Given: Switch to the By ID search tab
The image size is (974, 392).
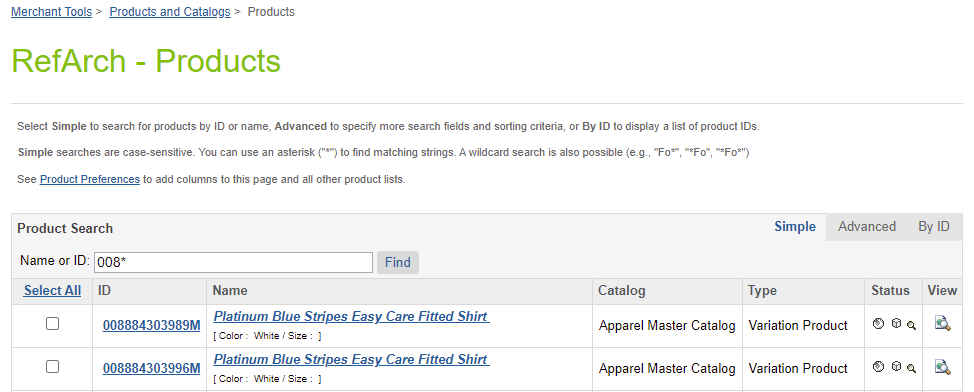Looking at the screenshot, I should (934, 227).
